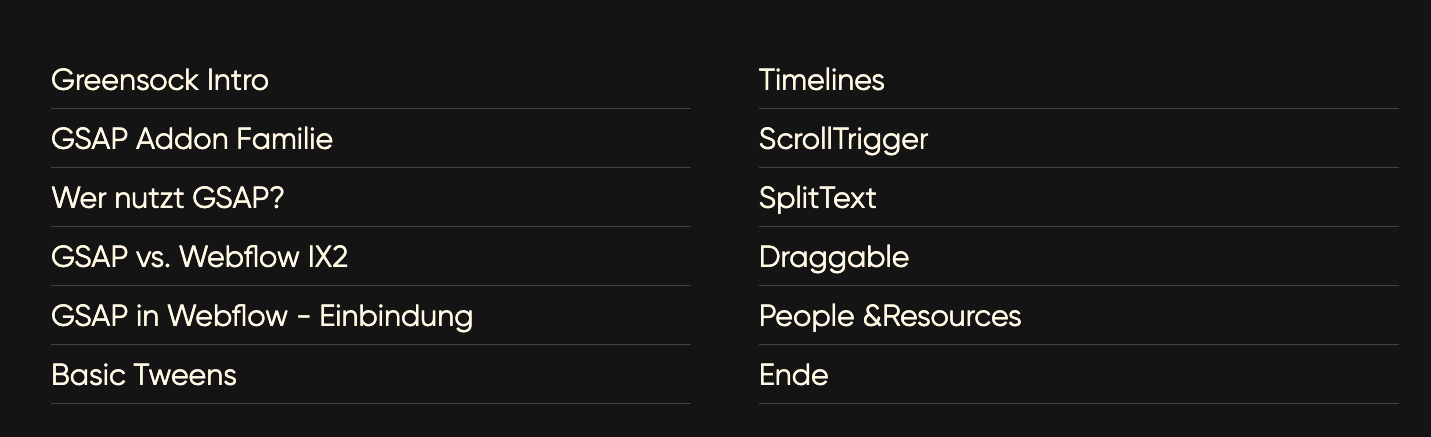Open People &Resources section
Image resolution: width=1431 pixels, height=437 pixels.
point(1078,316)
